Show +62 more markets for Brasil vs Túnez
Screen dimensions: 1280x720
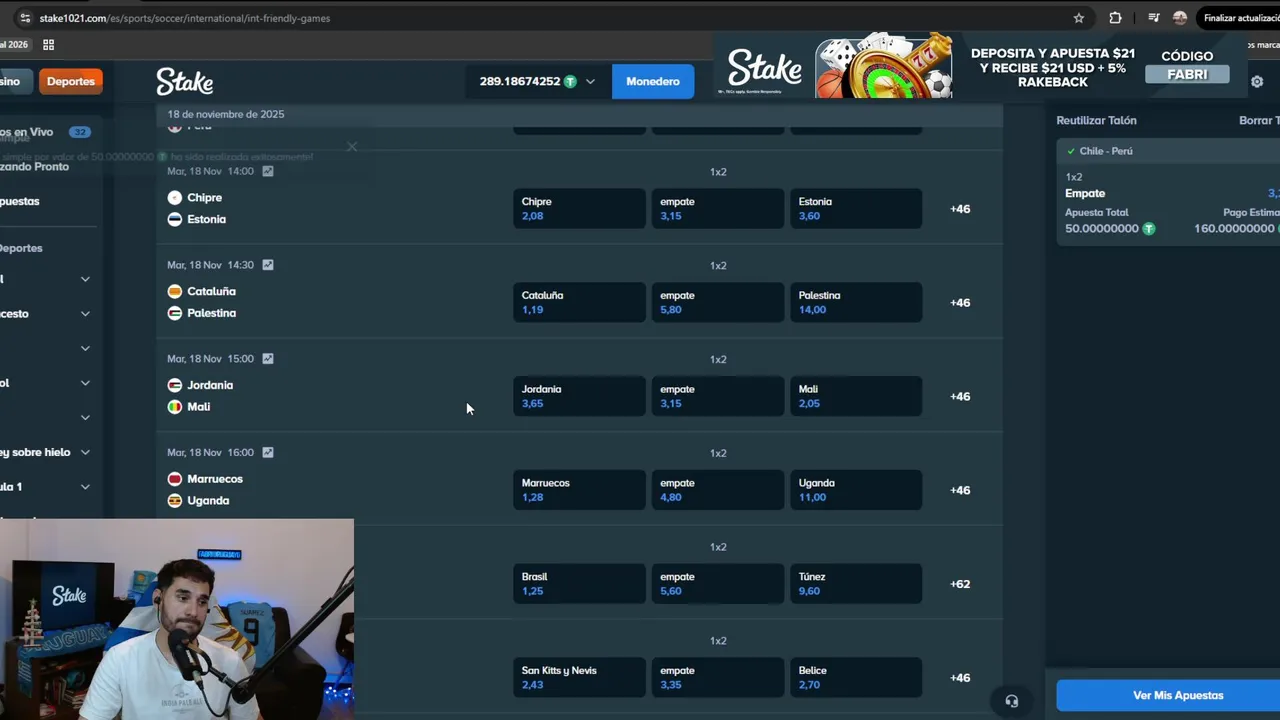960,584
